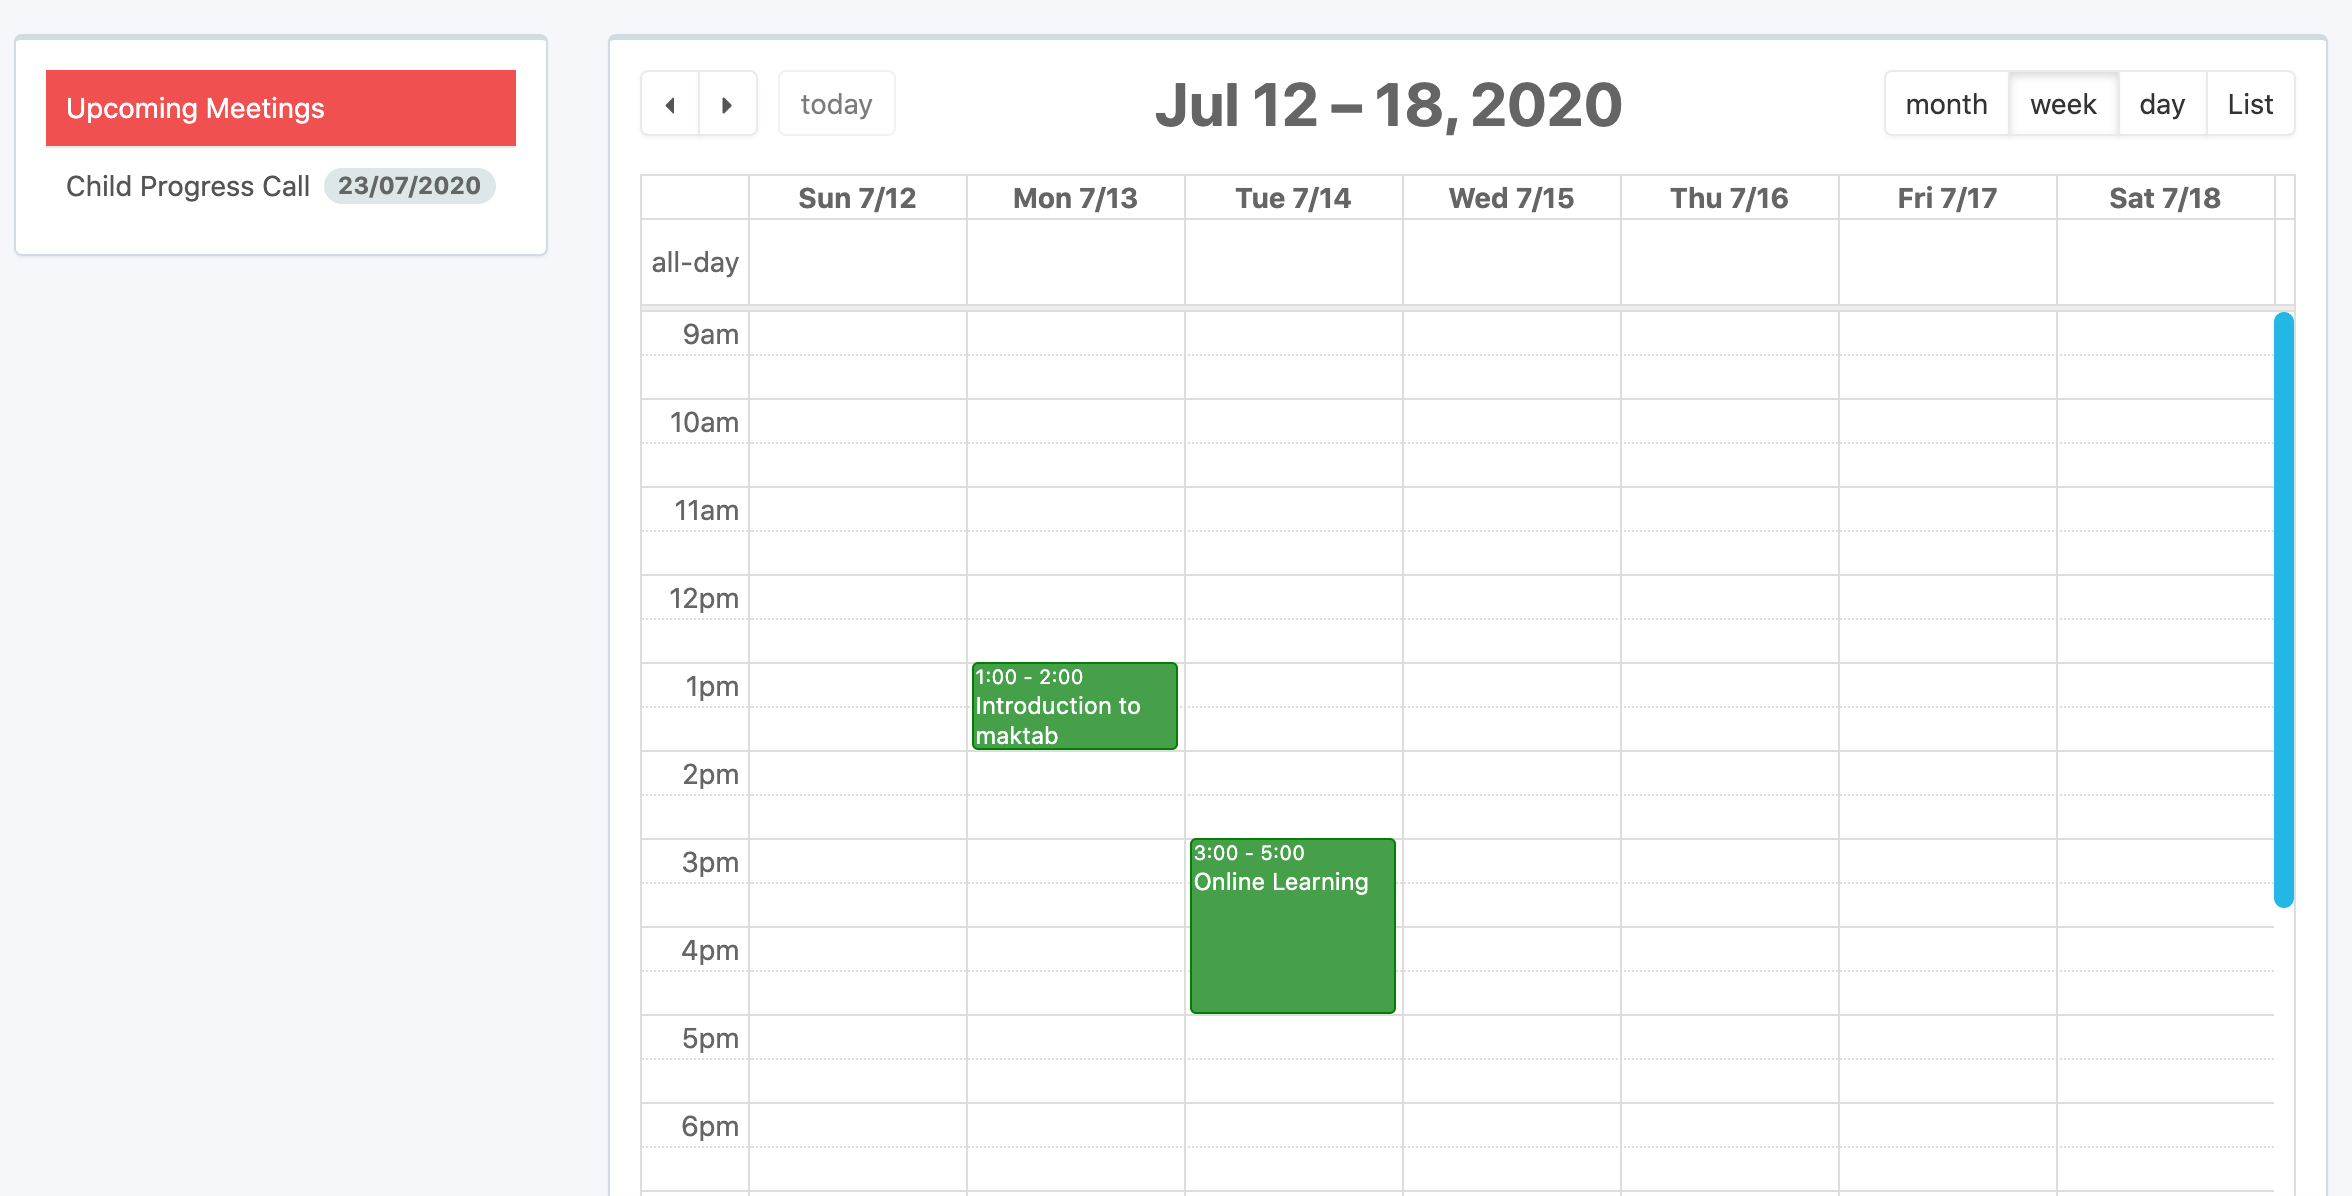This screenshot has height=1196, width=2352.
Task: Click the Sun 7/12 day header
Action: (857, 198)
